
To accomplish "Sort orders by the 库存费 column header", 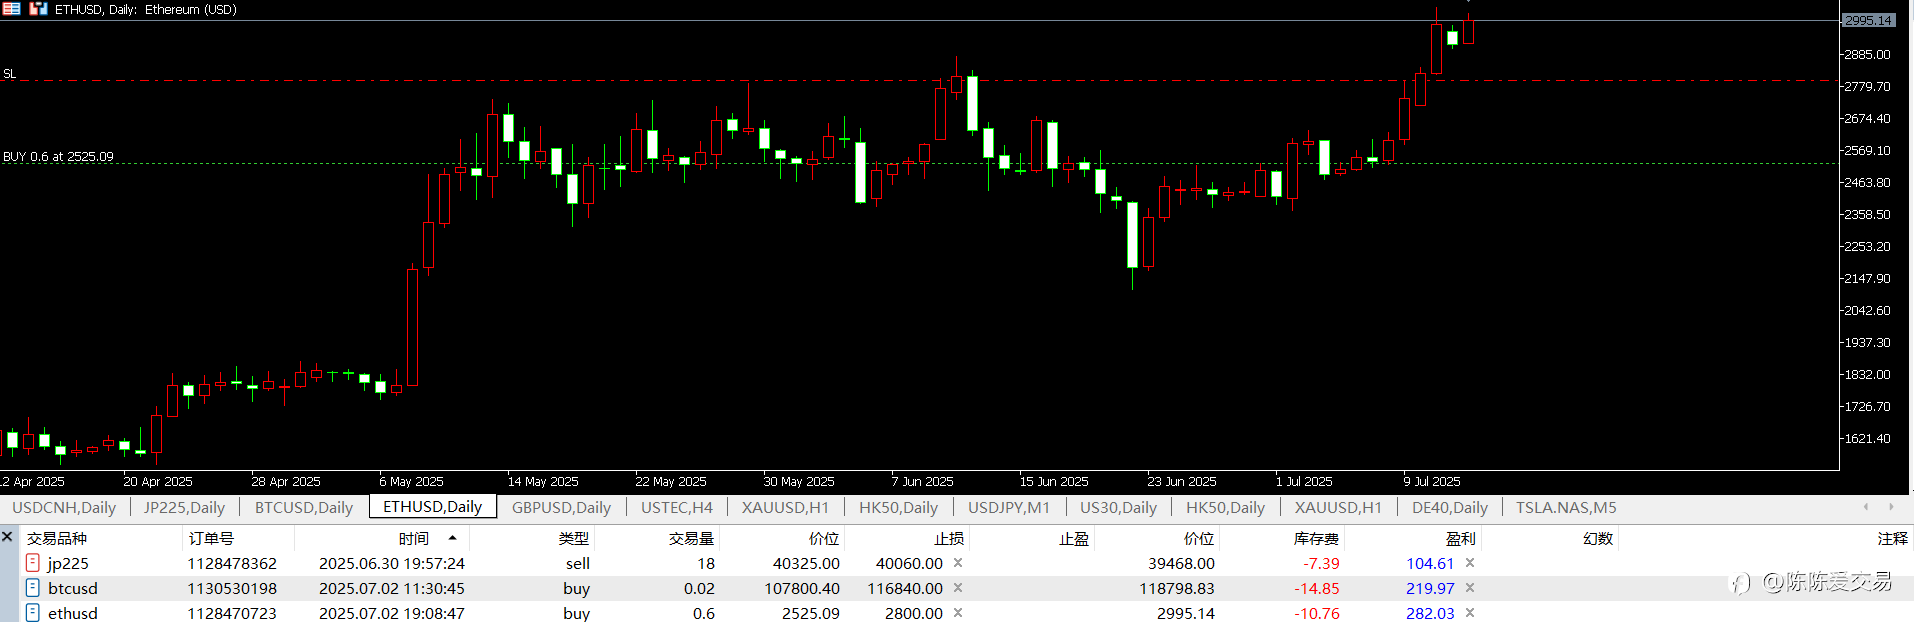I will [1317, 538].
